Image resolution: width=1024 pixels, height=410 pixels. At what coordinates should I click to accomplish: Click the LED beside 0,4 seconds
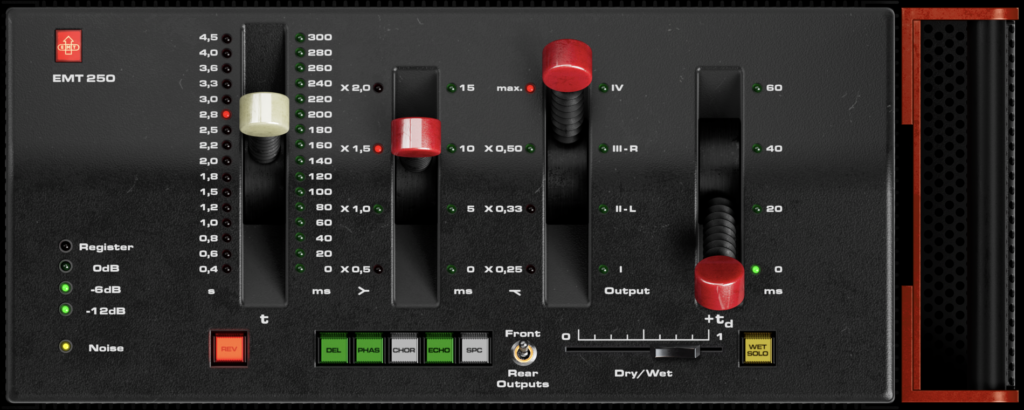pyautogui.click(x=226, y=268)
